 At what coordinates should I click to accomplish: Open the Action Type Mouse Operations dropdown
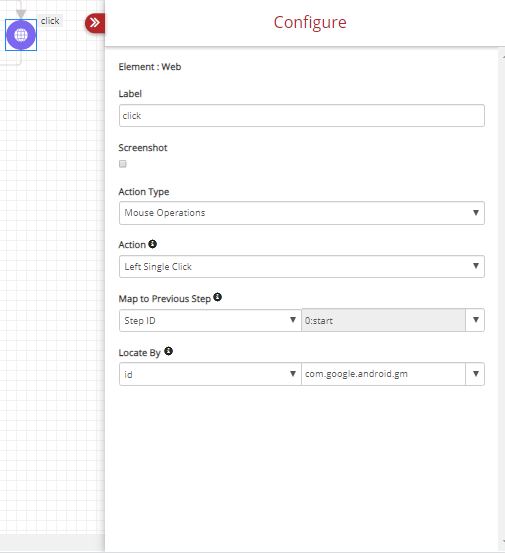[x=302, y=213]
